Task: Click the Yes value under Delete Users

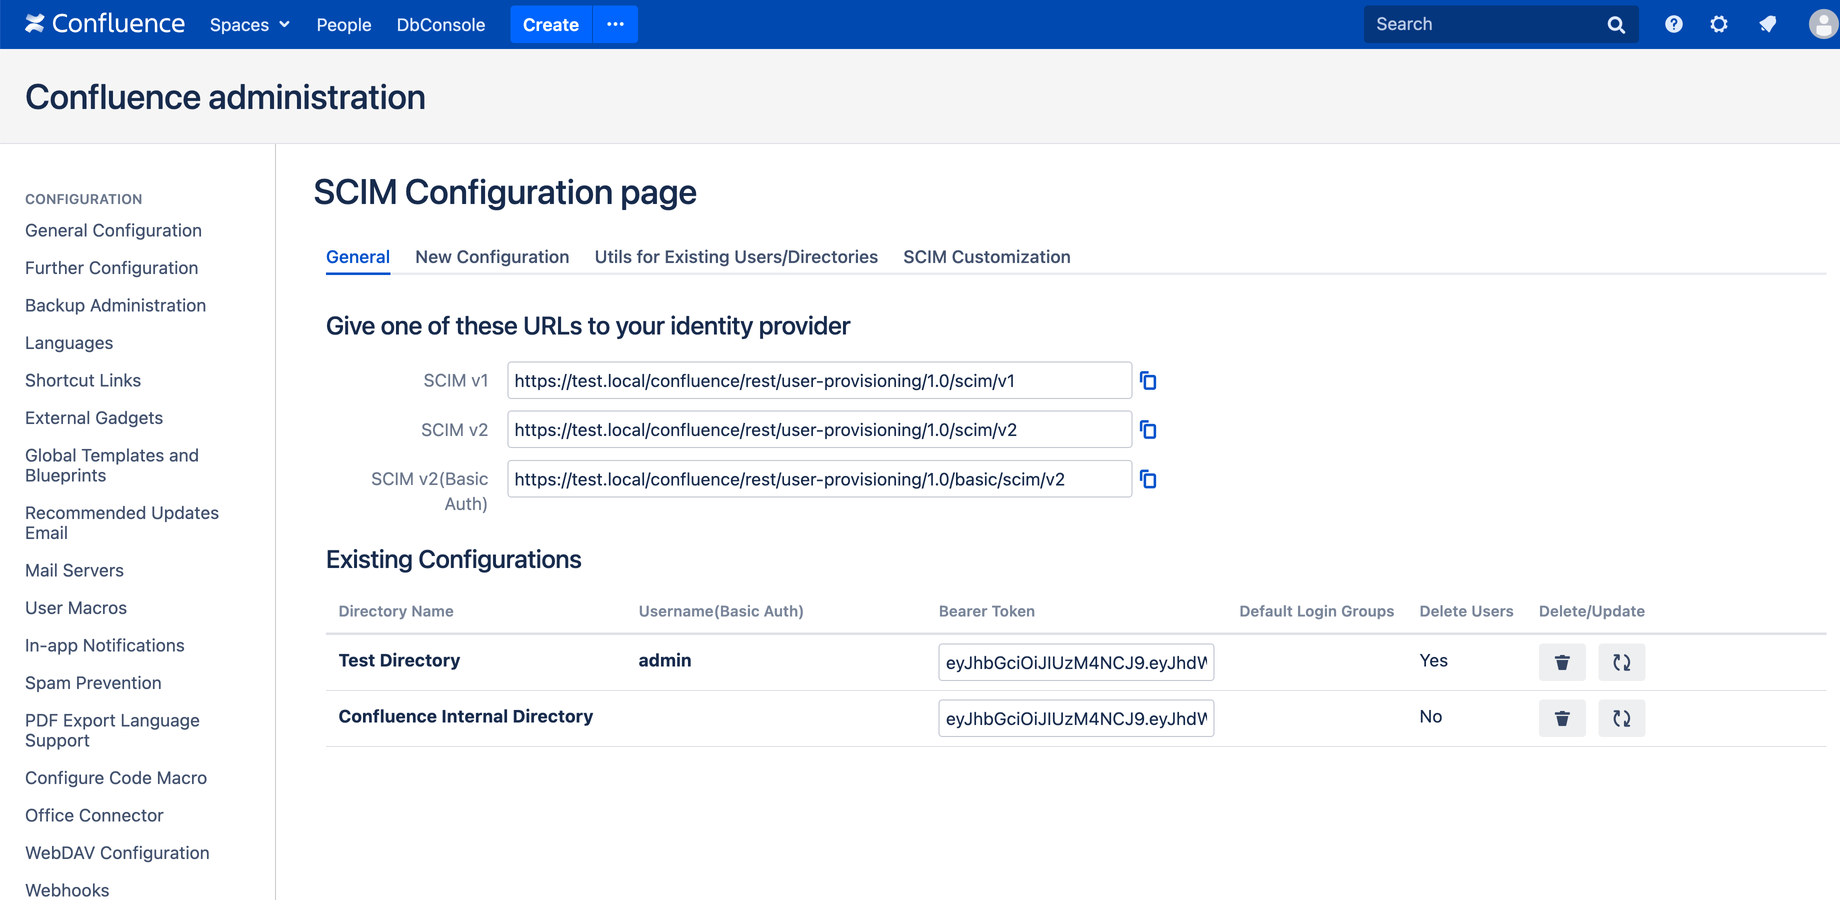Action: click(x=1433, y=660)
